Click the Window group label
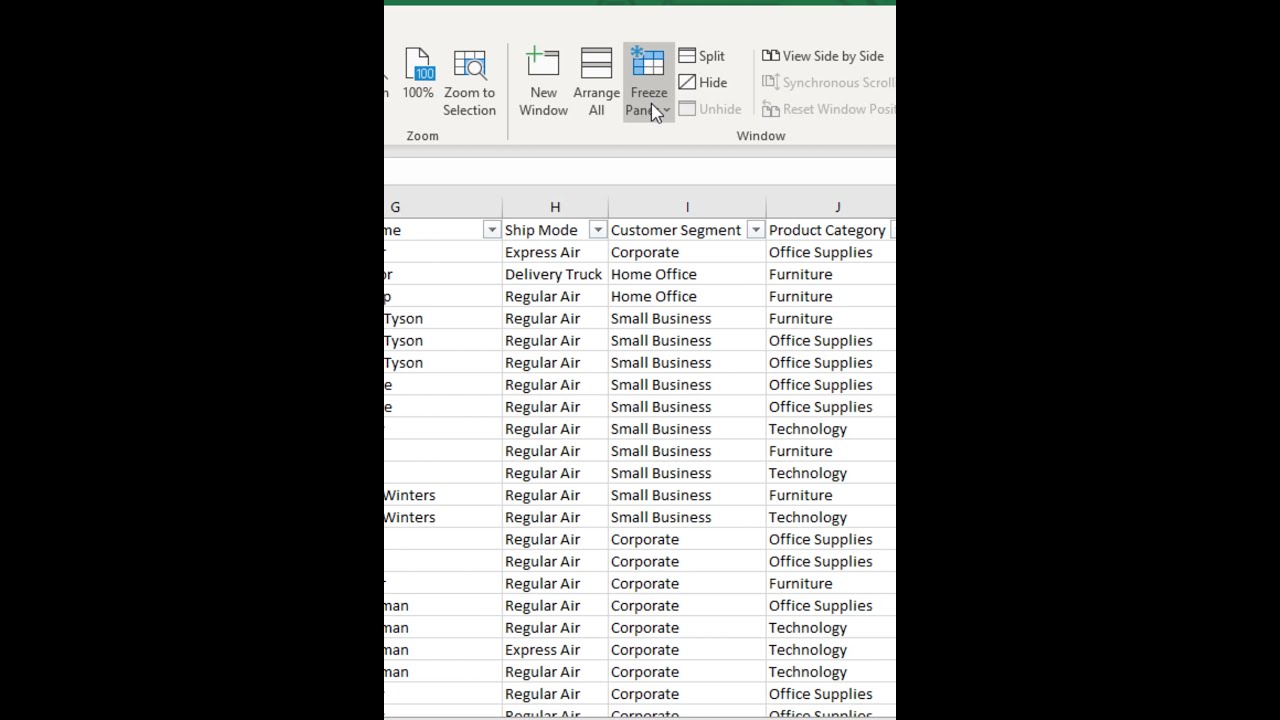The width and height of the screenshot is (1280, 720). [x=761, y=136]
